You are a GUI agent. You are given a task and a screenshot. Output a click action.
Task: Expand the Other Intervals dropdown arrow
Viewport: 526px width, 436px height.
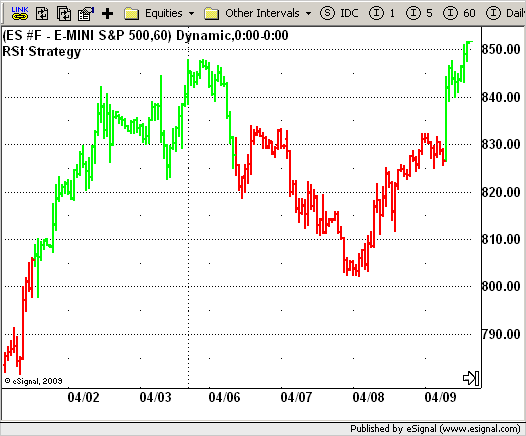[308, 14]
